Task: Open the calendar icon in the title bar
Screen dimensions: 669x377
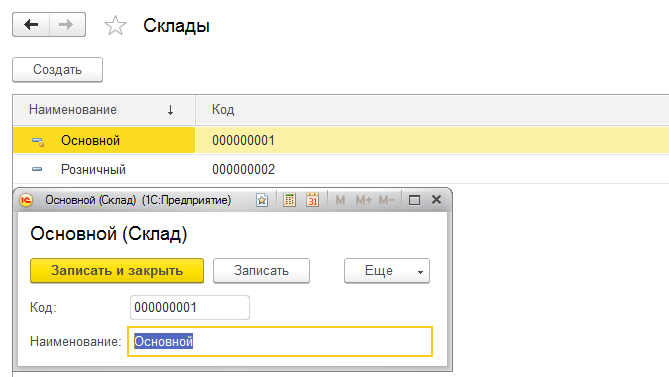Action: tap(312, 200)
